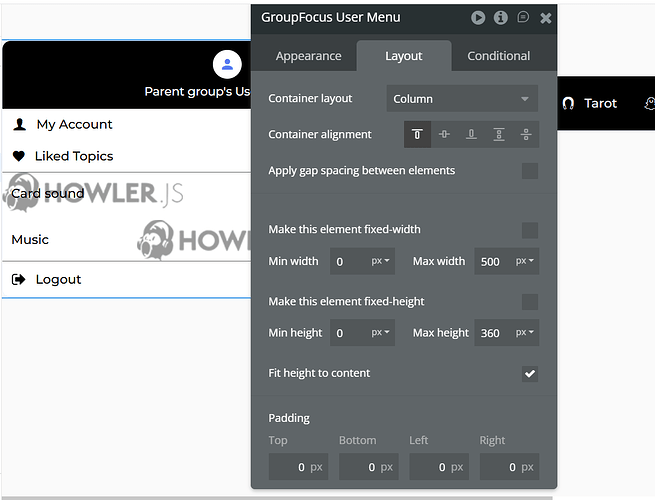This screenshot has height=500, width=655.
Task: Close the GroupFocus User Menu panel
Action: [546, 18]
